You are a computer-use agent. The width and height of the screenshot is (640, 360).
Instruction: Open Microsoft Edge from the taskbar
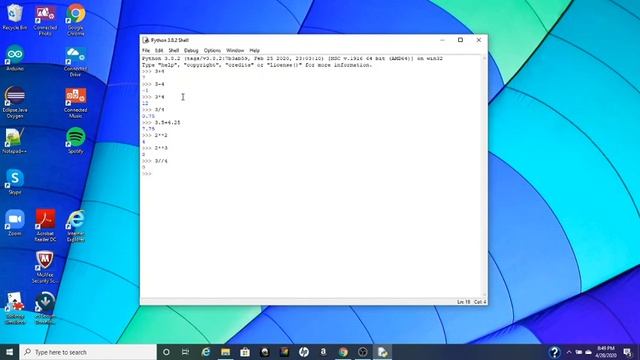pos(206,352)
